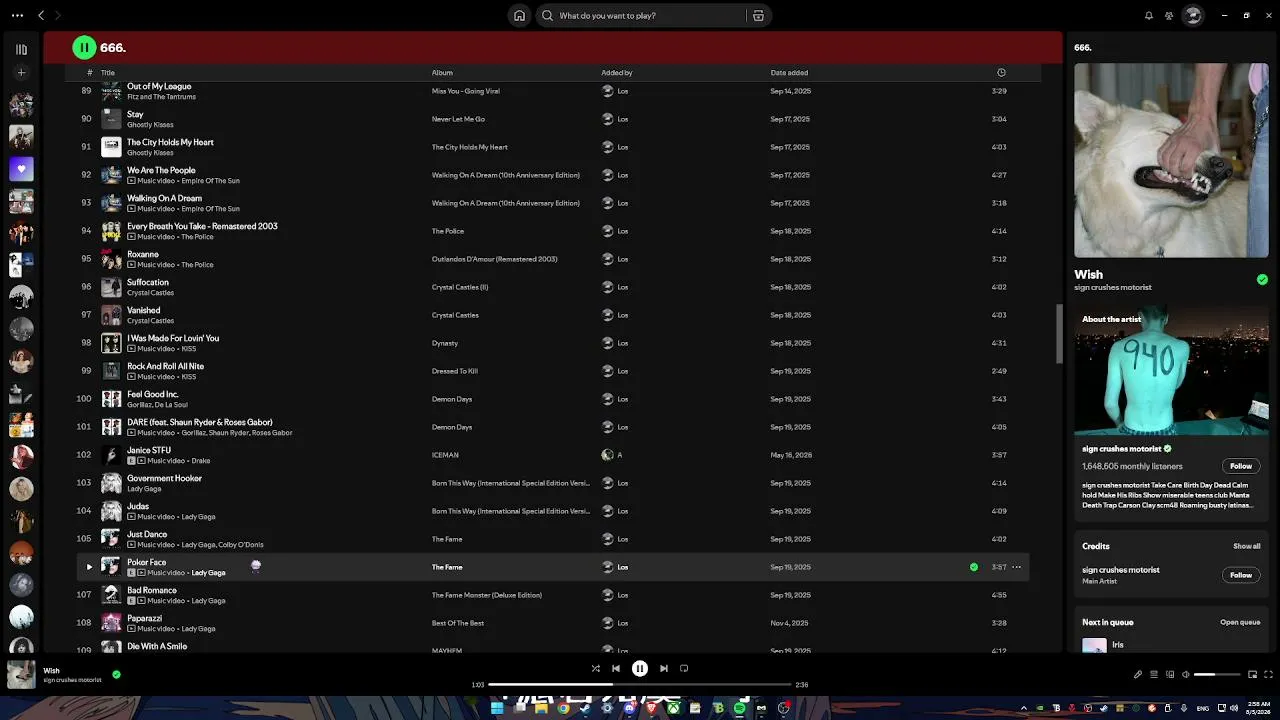Open the Windows Start menu
The height and width of the screenshot is (720, 1280).
(497, 708)
